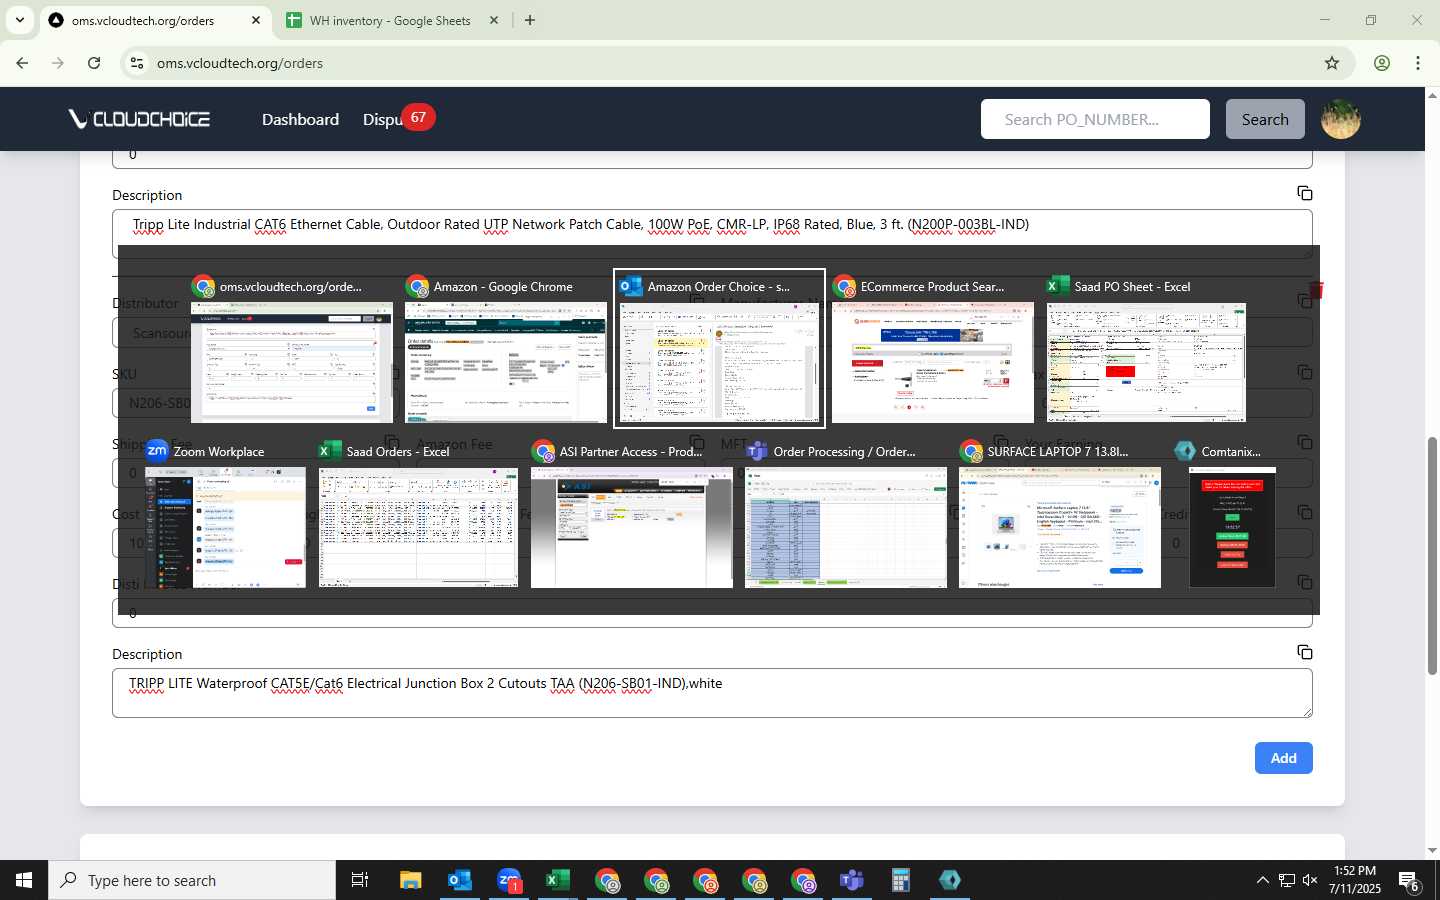Switch to oms.vcloudtech.org/orders window thumbnail
1440x900 pixels.
point(291,348)
